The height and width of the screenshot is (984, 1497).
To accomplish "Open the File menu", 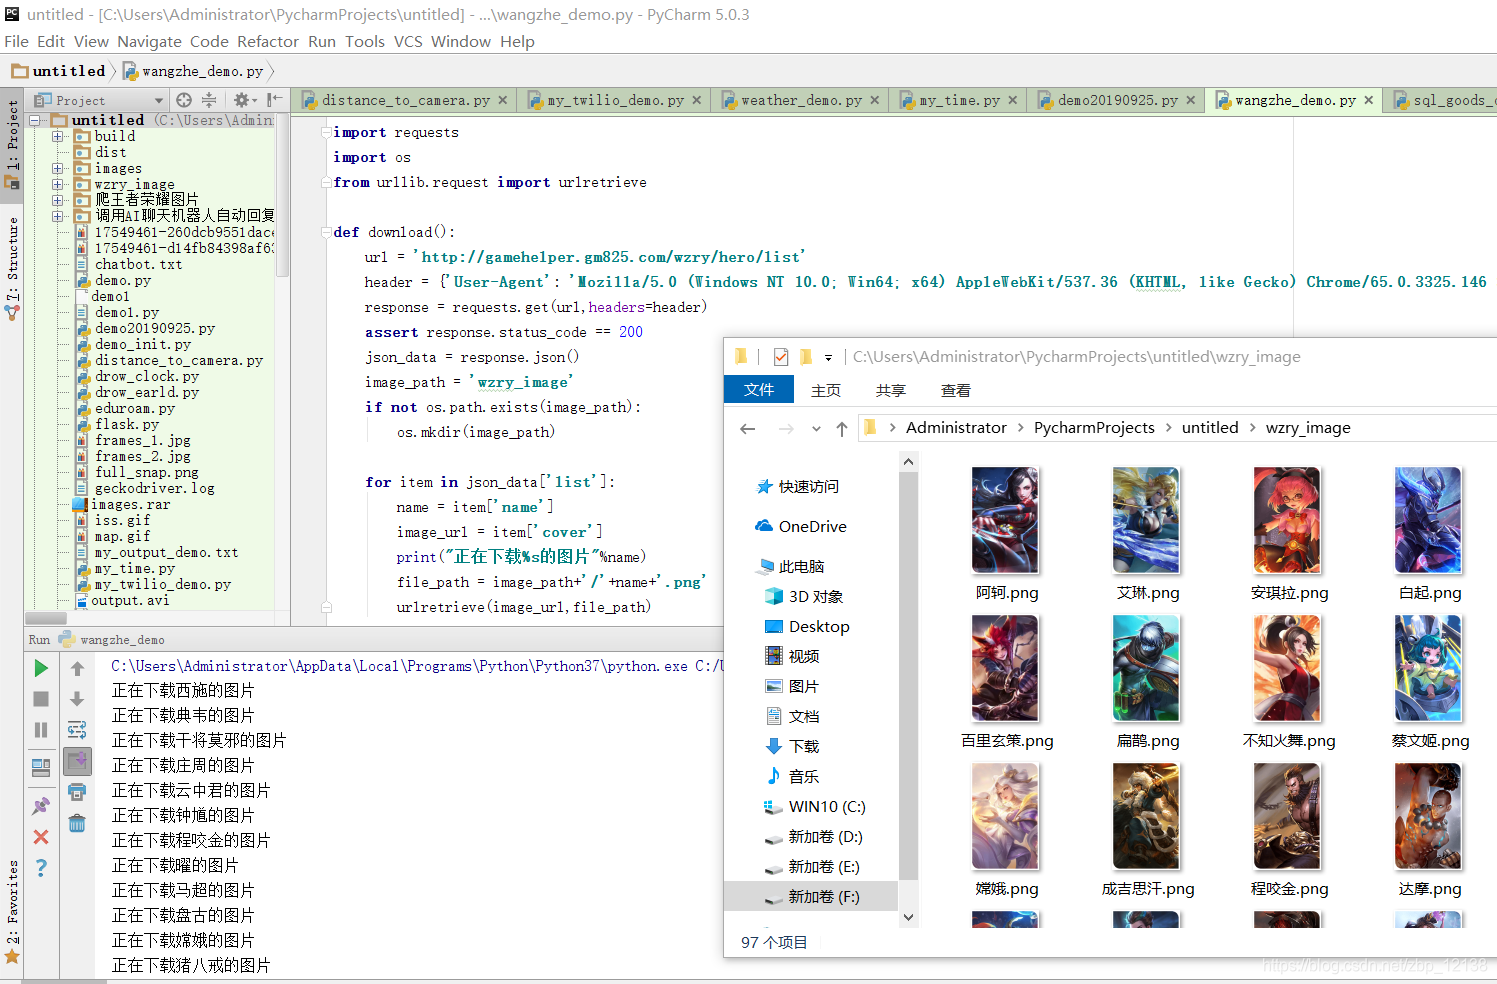I will pos(16,41).
